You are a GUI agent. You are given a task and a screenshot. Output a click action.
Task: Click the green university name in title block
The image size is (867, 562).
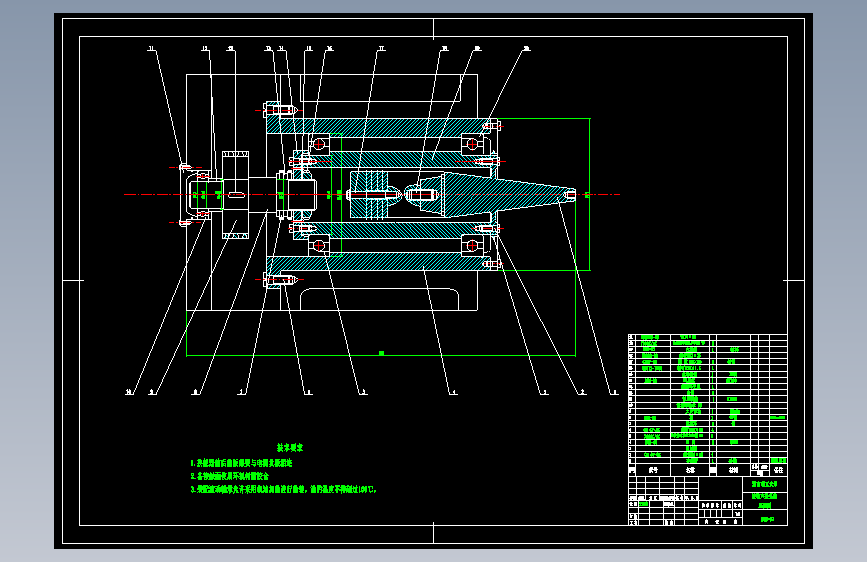pyautogui.click(x=765, y=484)
